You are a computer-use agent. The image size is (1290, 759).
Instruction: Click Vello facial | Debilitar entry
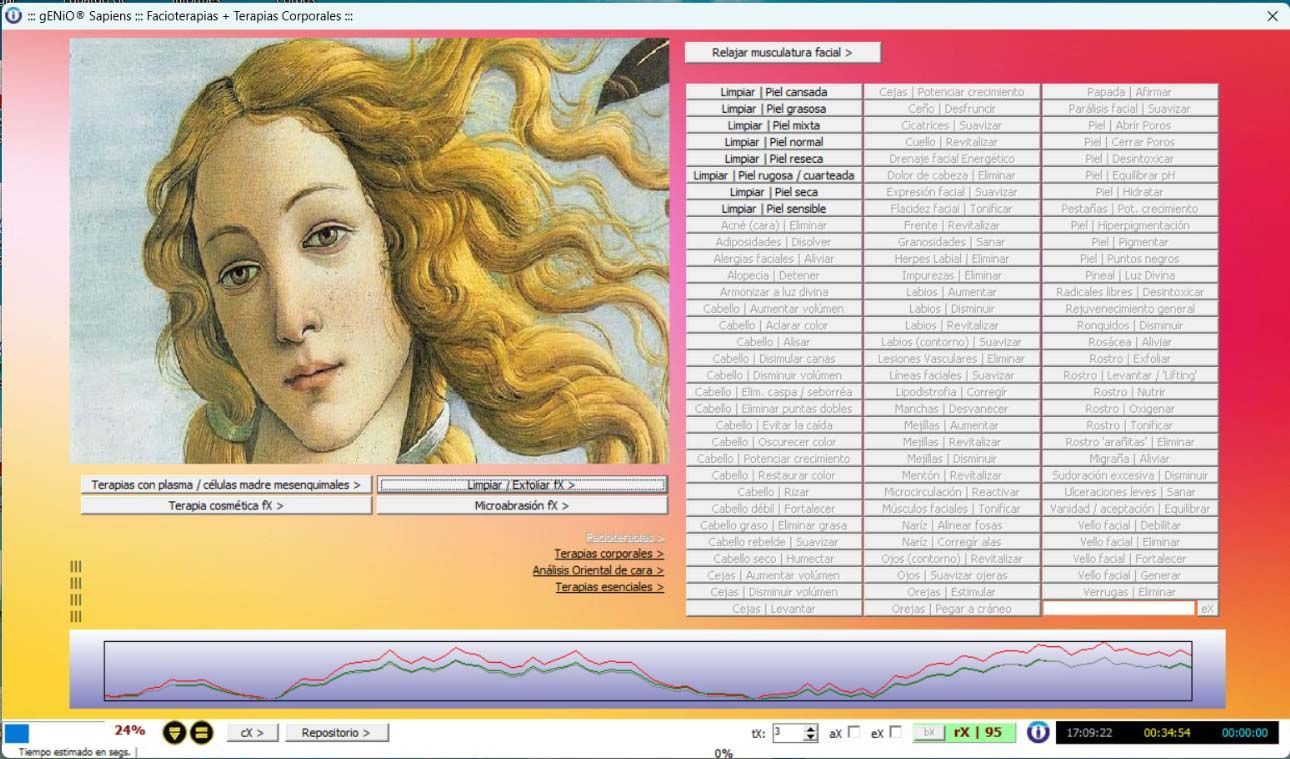1130,525
